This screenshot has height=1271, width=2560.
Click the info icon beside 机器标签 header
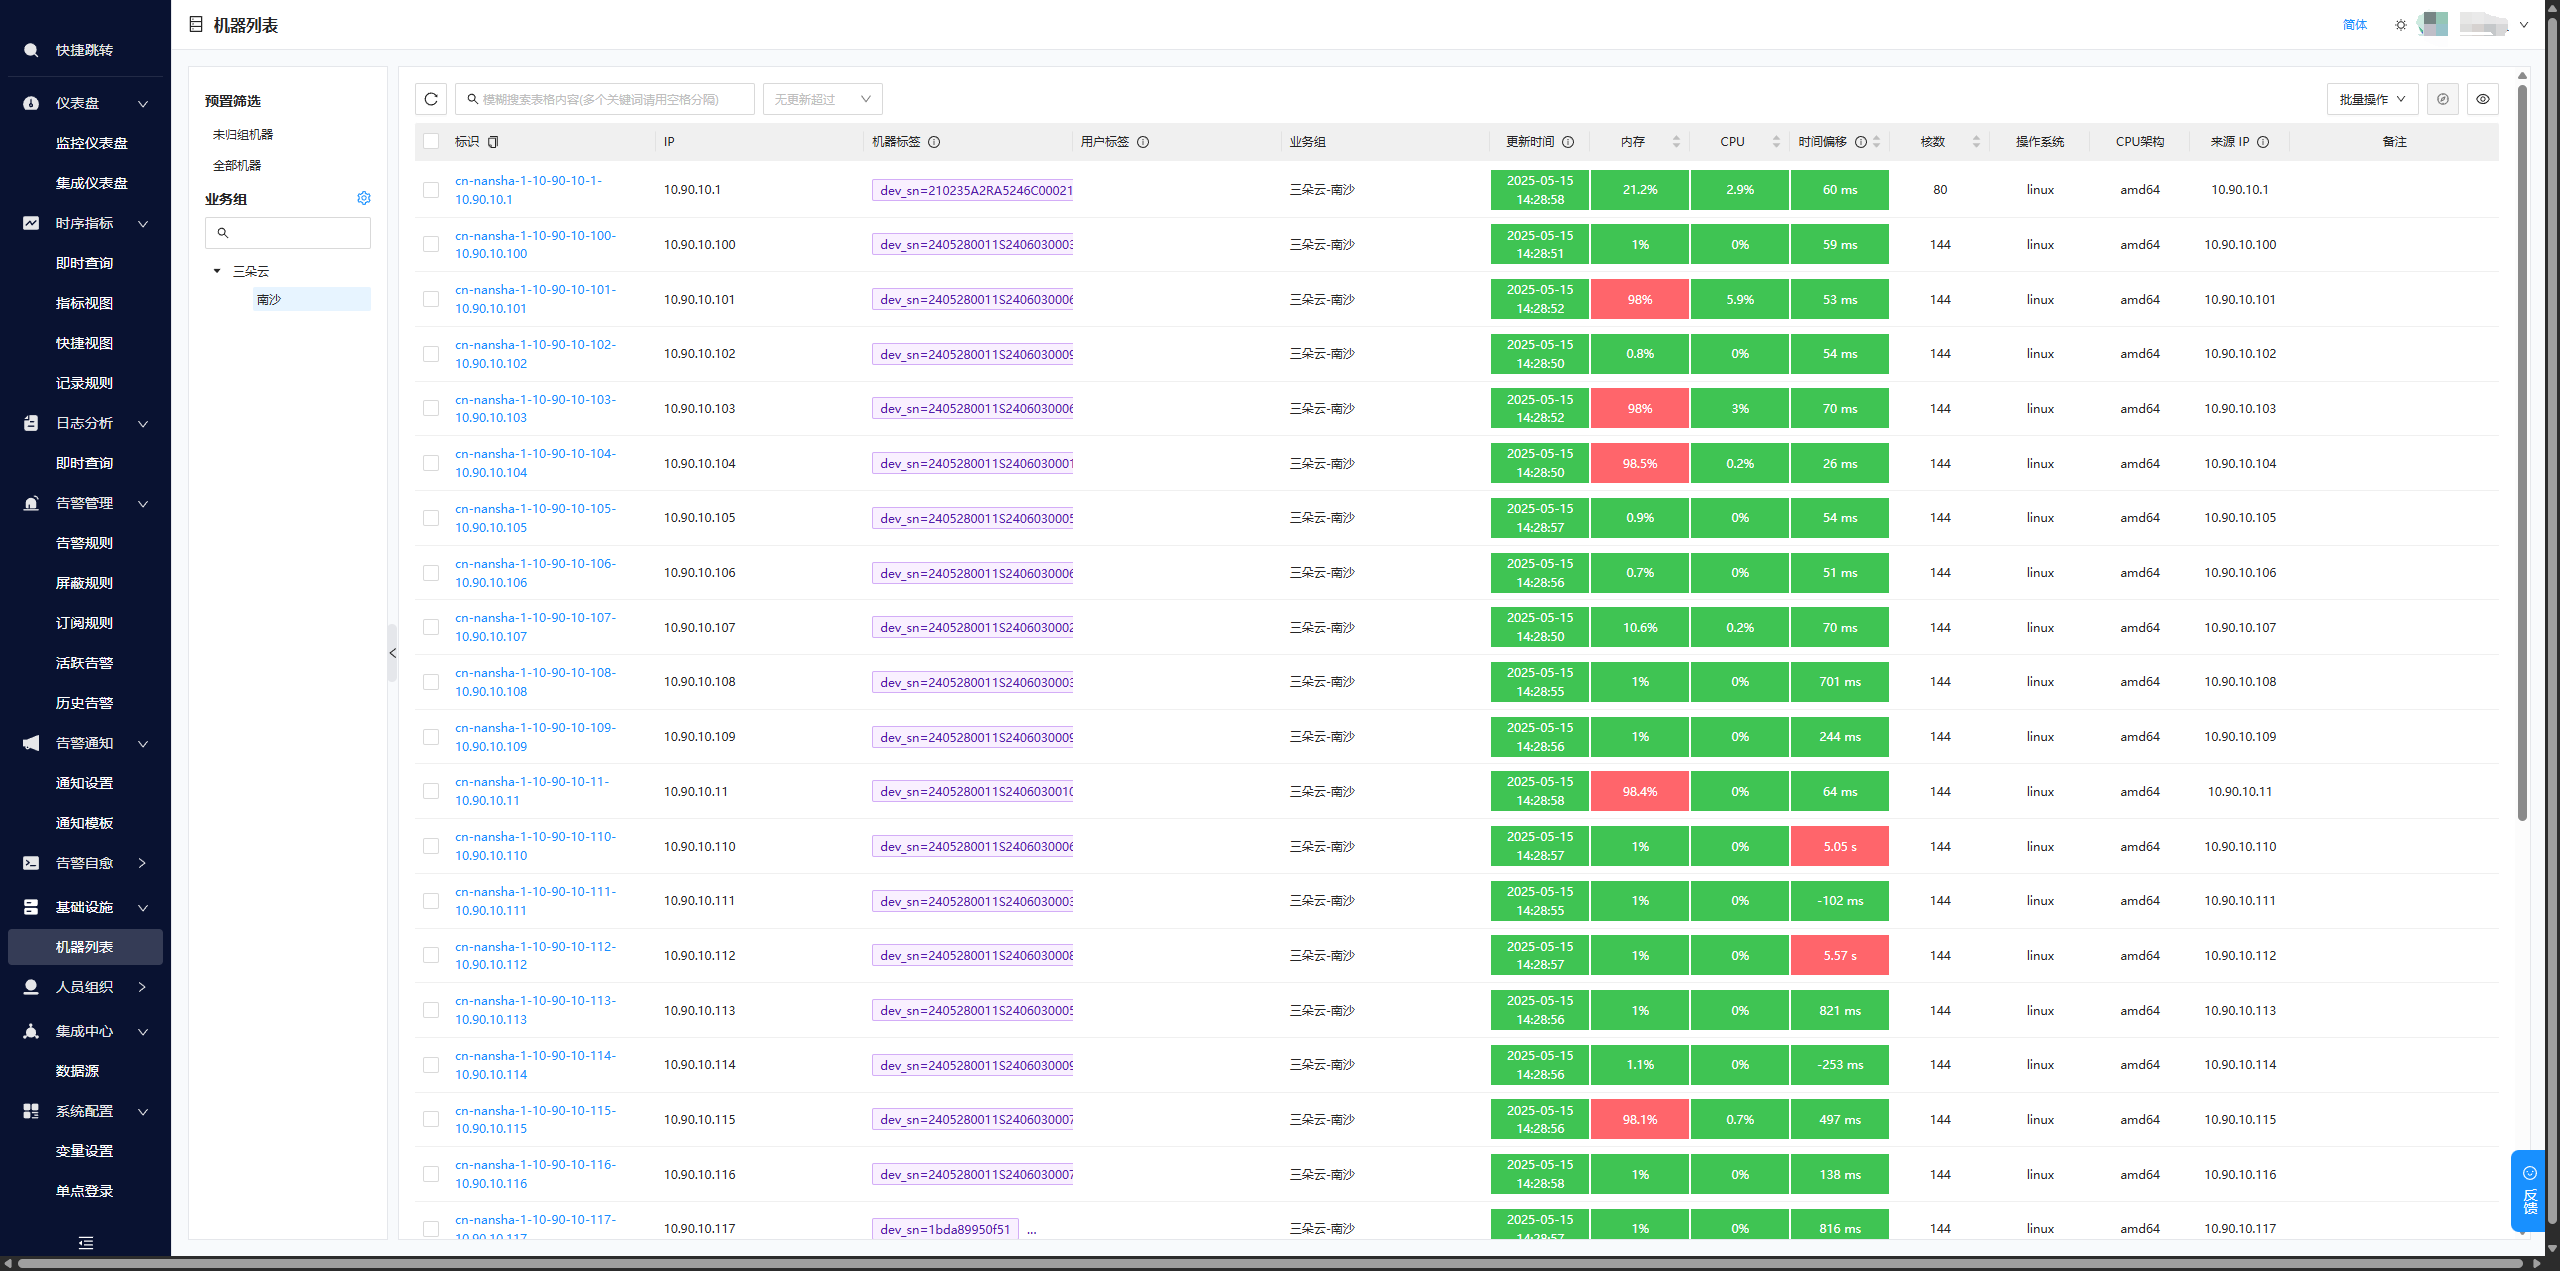tap(934, 142)
